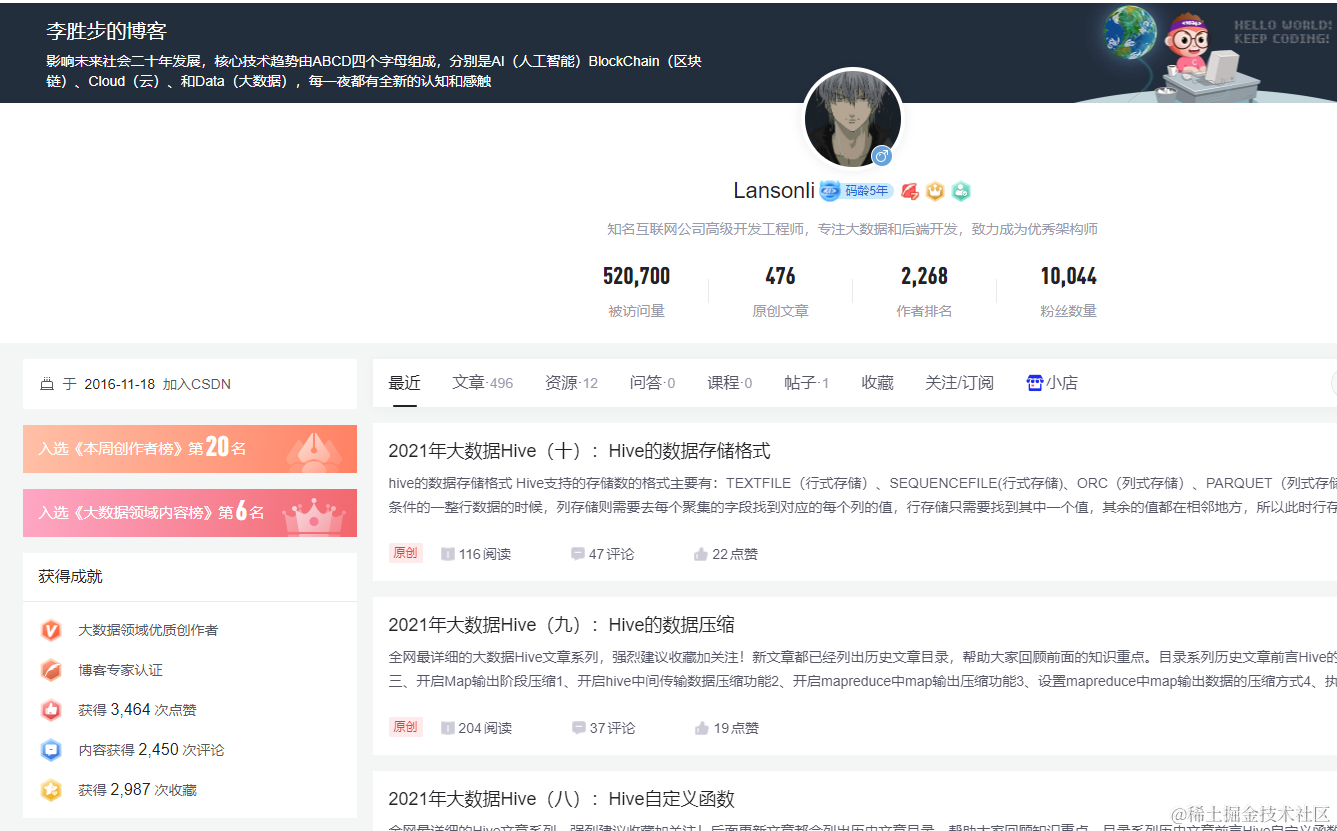1337x831 pixels.
Task: Open article 2021年大数据Hive（十）：Hive的数据存储格式
Action: click(579, 451)
